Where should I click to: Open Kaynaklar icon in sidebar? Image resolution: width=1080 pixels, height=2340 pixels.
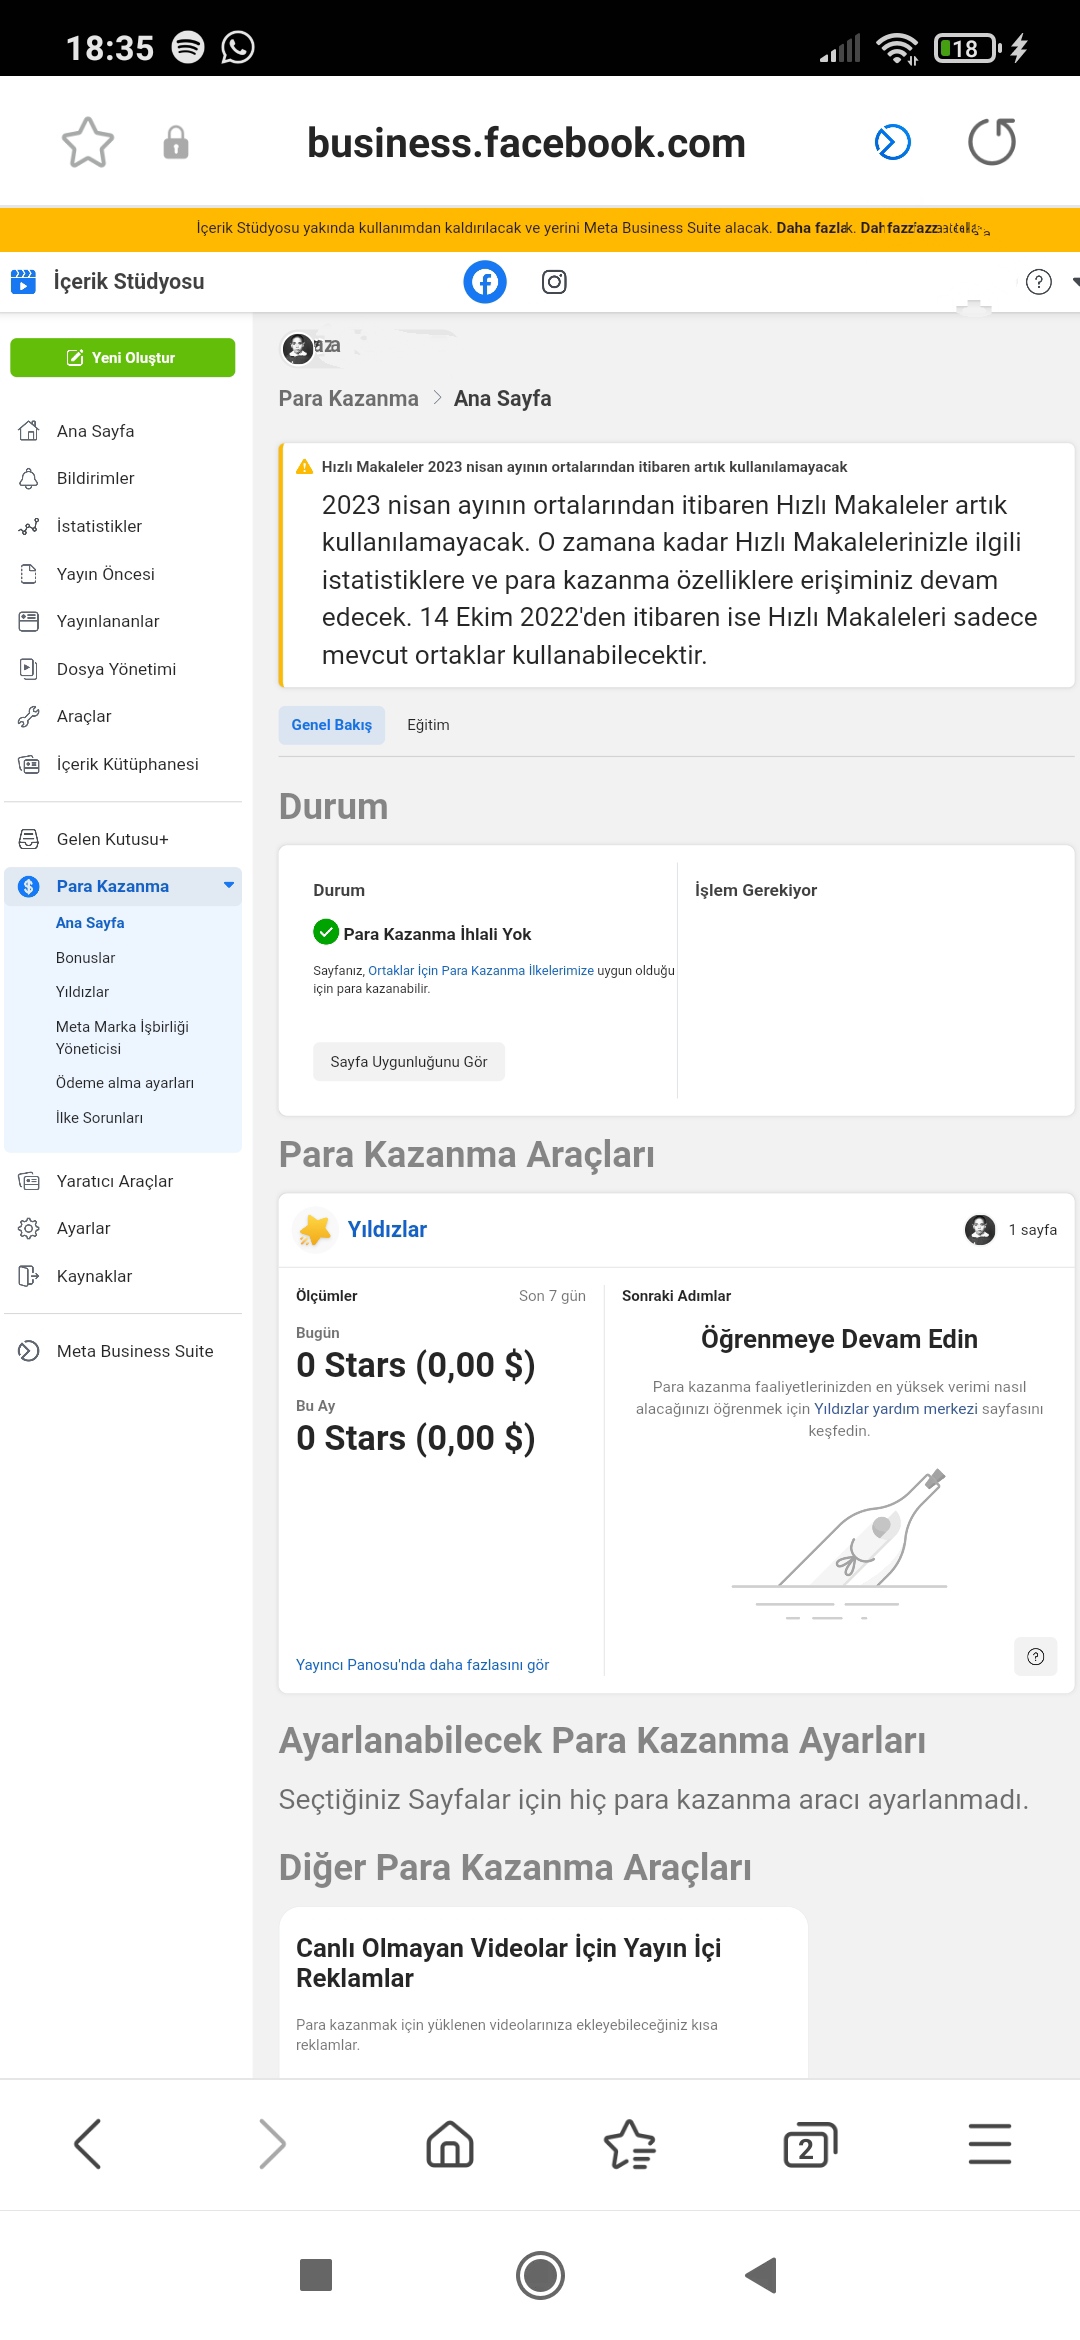click(29, 1276)
